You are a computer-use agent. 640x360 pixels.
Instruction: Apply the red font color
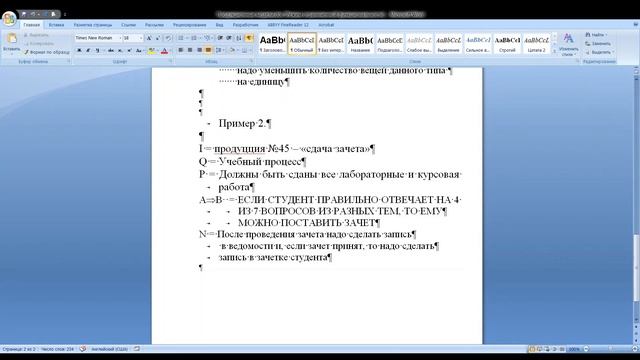[164, 51]
